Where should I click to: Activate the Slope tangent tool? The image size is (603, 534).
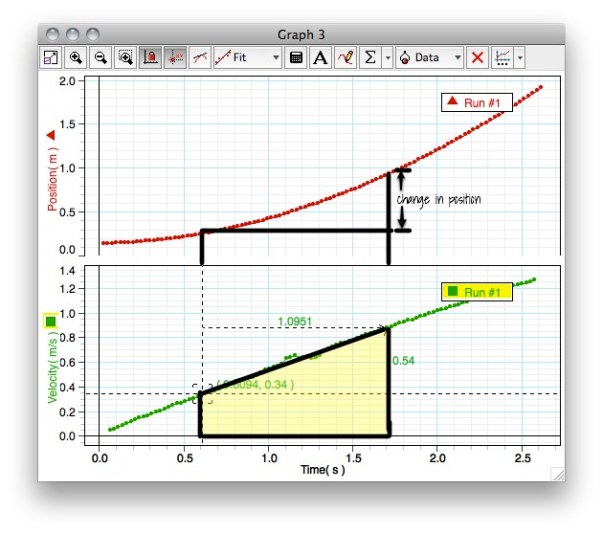[200, 58]
